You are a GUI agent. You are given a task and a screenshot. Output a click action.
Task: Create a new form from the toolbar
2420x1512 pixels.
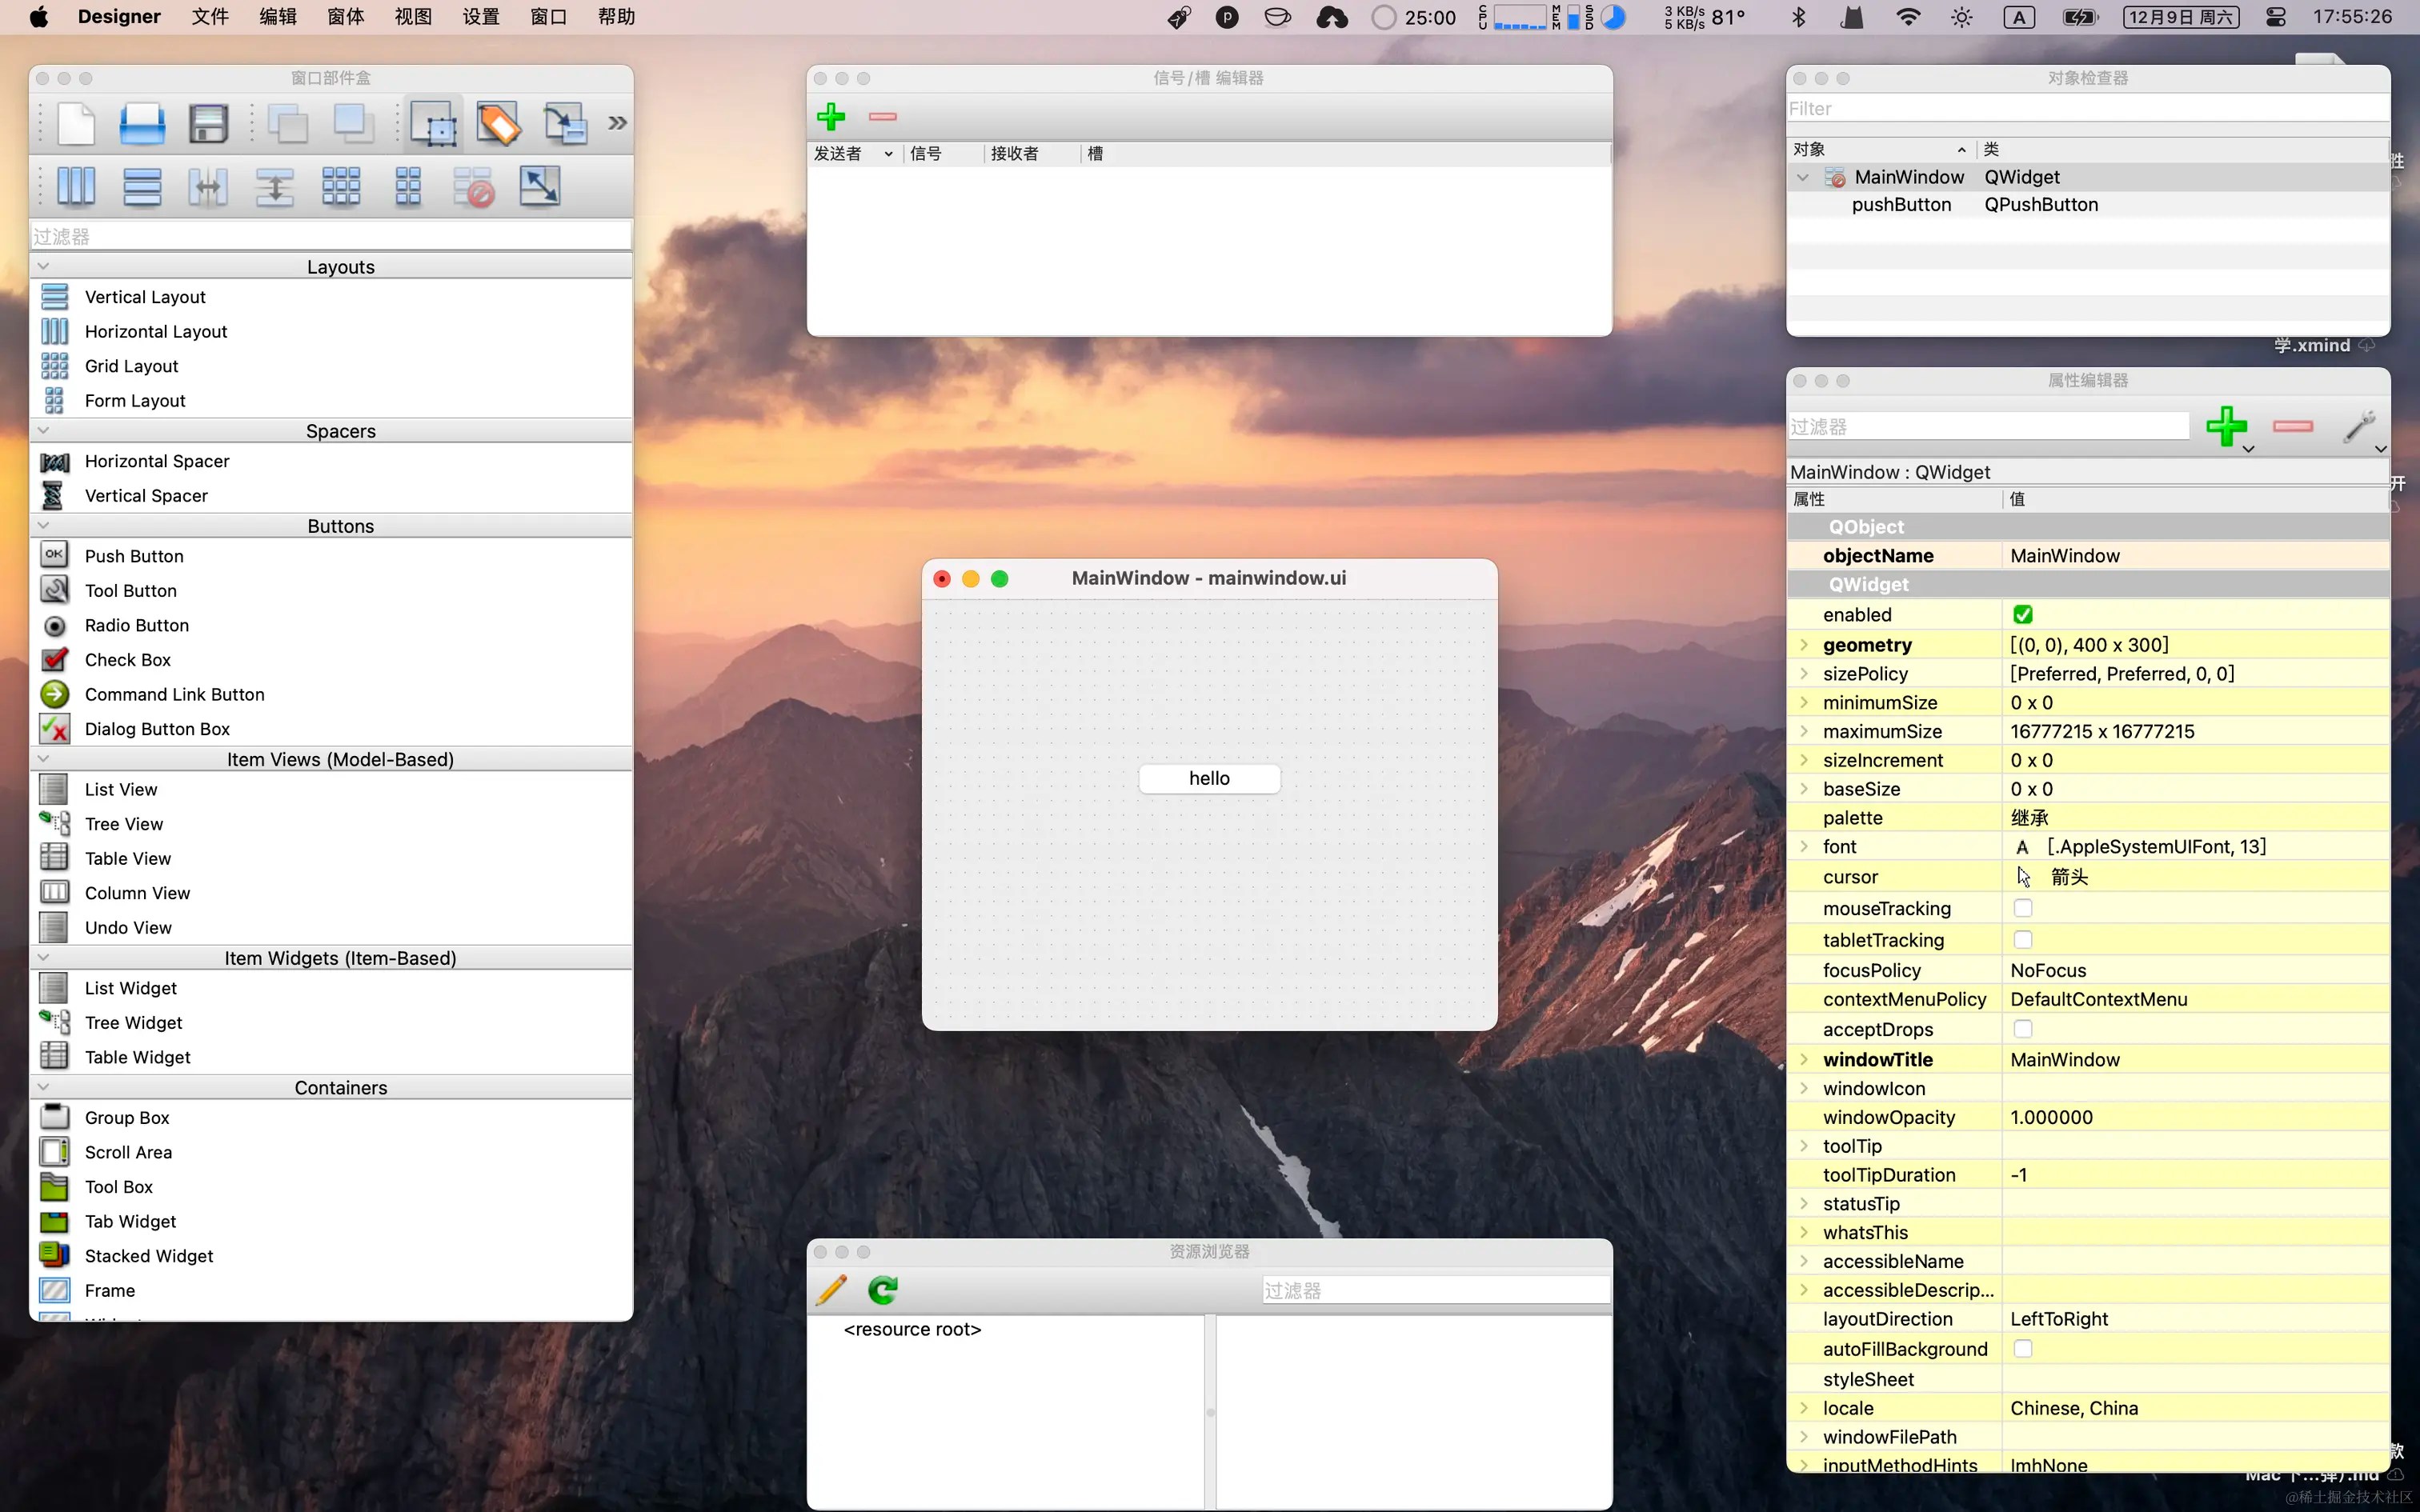pos(75,123)
